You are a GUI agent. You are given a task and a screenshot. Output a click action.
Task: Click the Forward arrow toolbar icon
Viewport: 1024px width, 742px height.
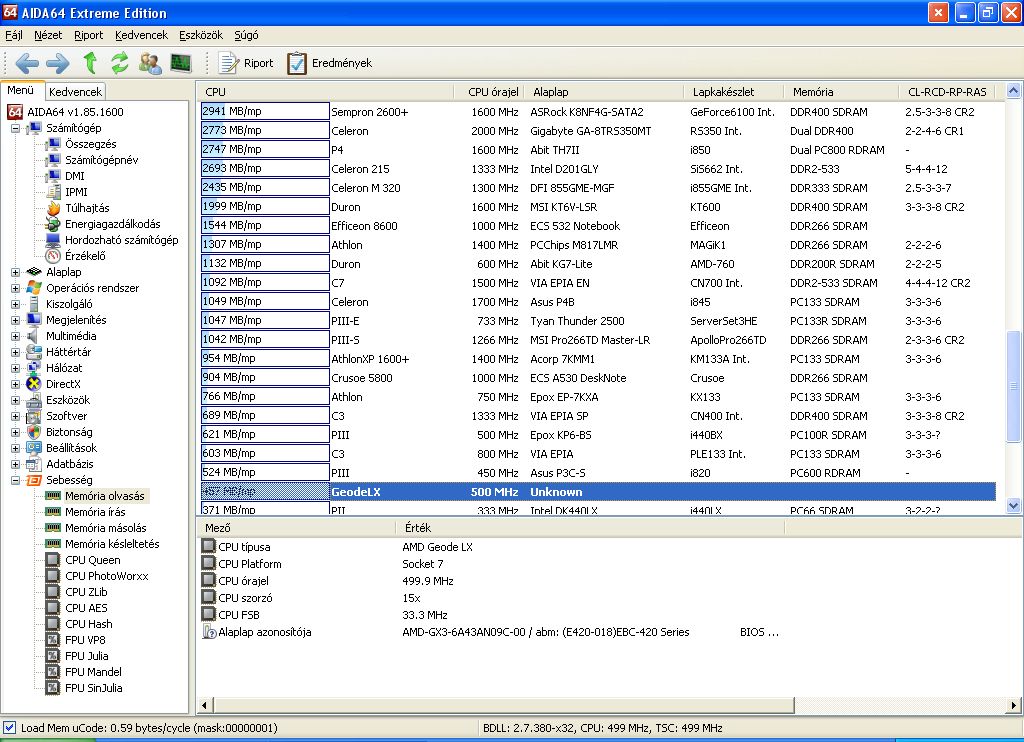click(58, 63)
